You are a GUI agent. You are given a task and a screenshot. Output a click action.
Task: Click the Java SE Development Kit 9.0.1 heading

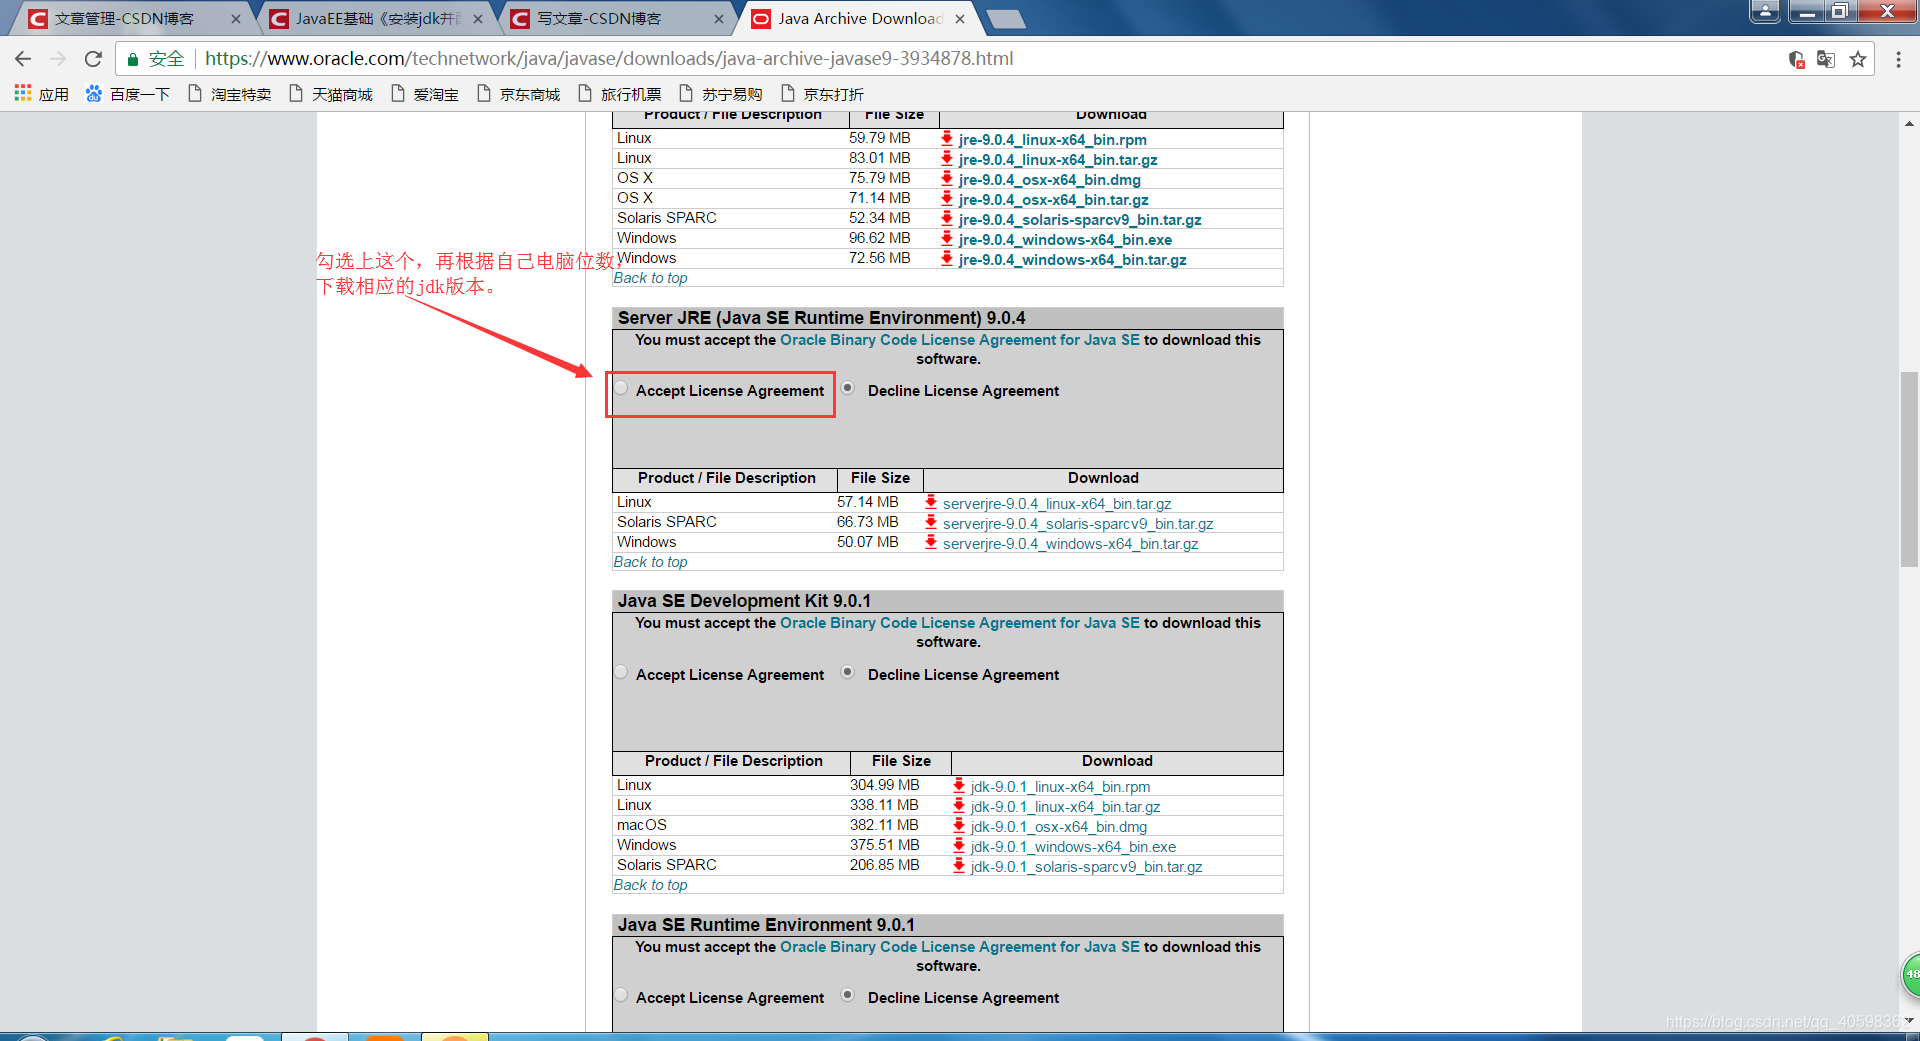pyautogui.click(x=744, y=601)
